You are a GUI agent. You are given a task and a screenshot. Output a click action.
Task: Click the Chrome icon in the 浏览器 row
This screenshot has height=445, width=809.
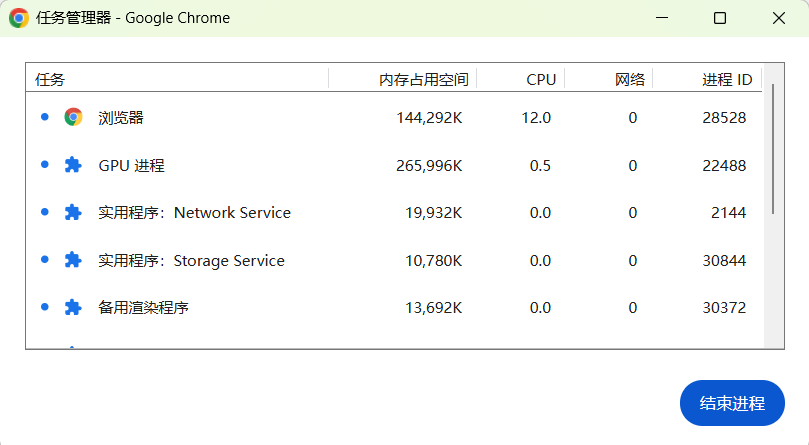pyautogui.click(x=73, y=117)
